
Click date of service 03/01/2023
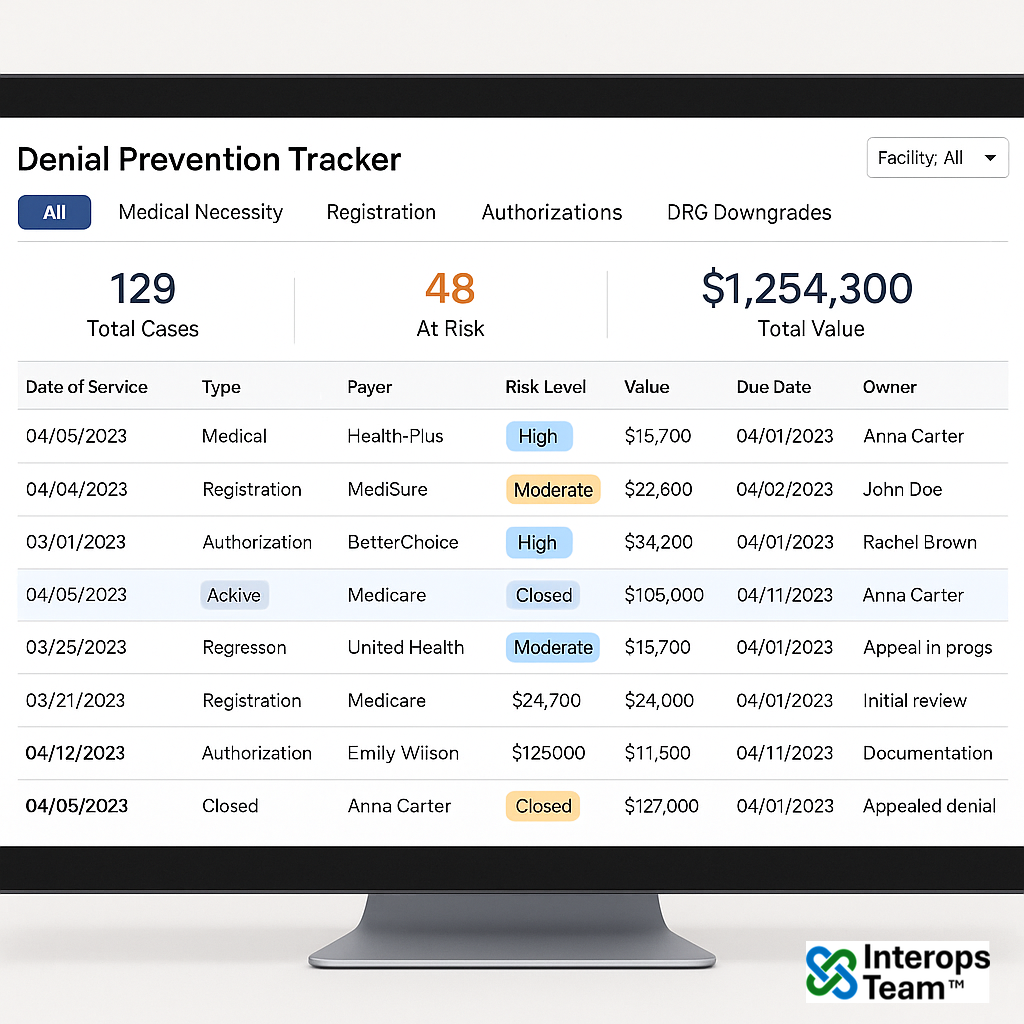(76, 542)
